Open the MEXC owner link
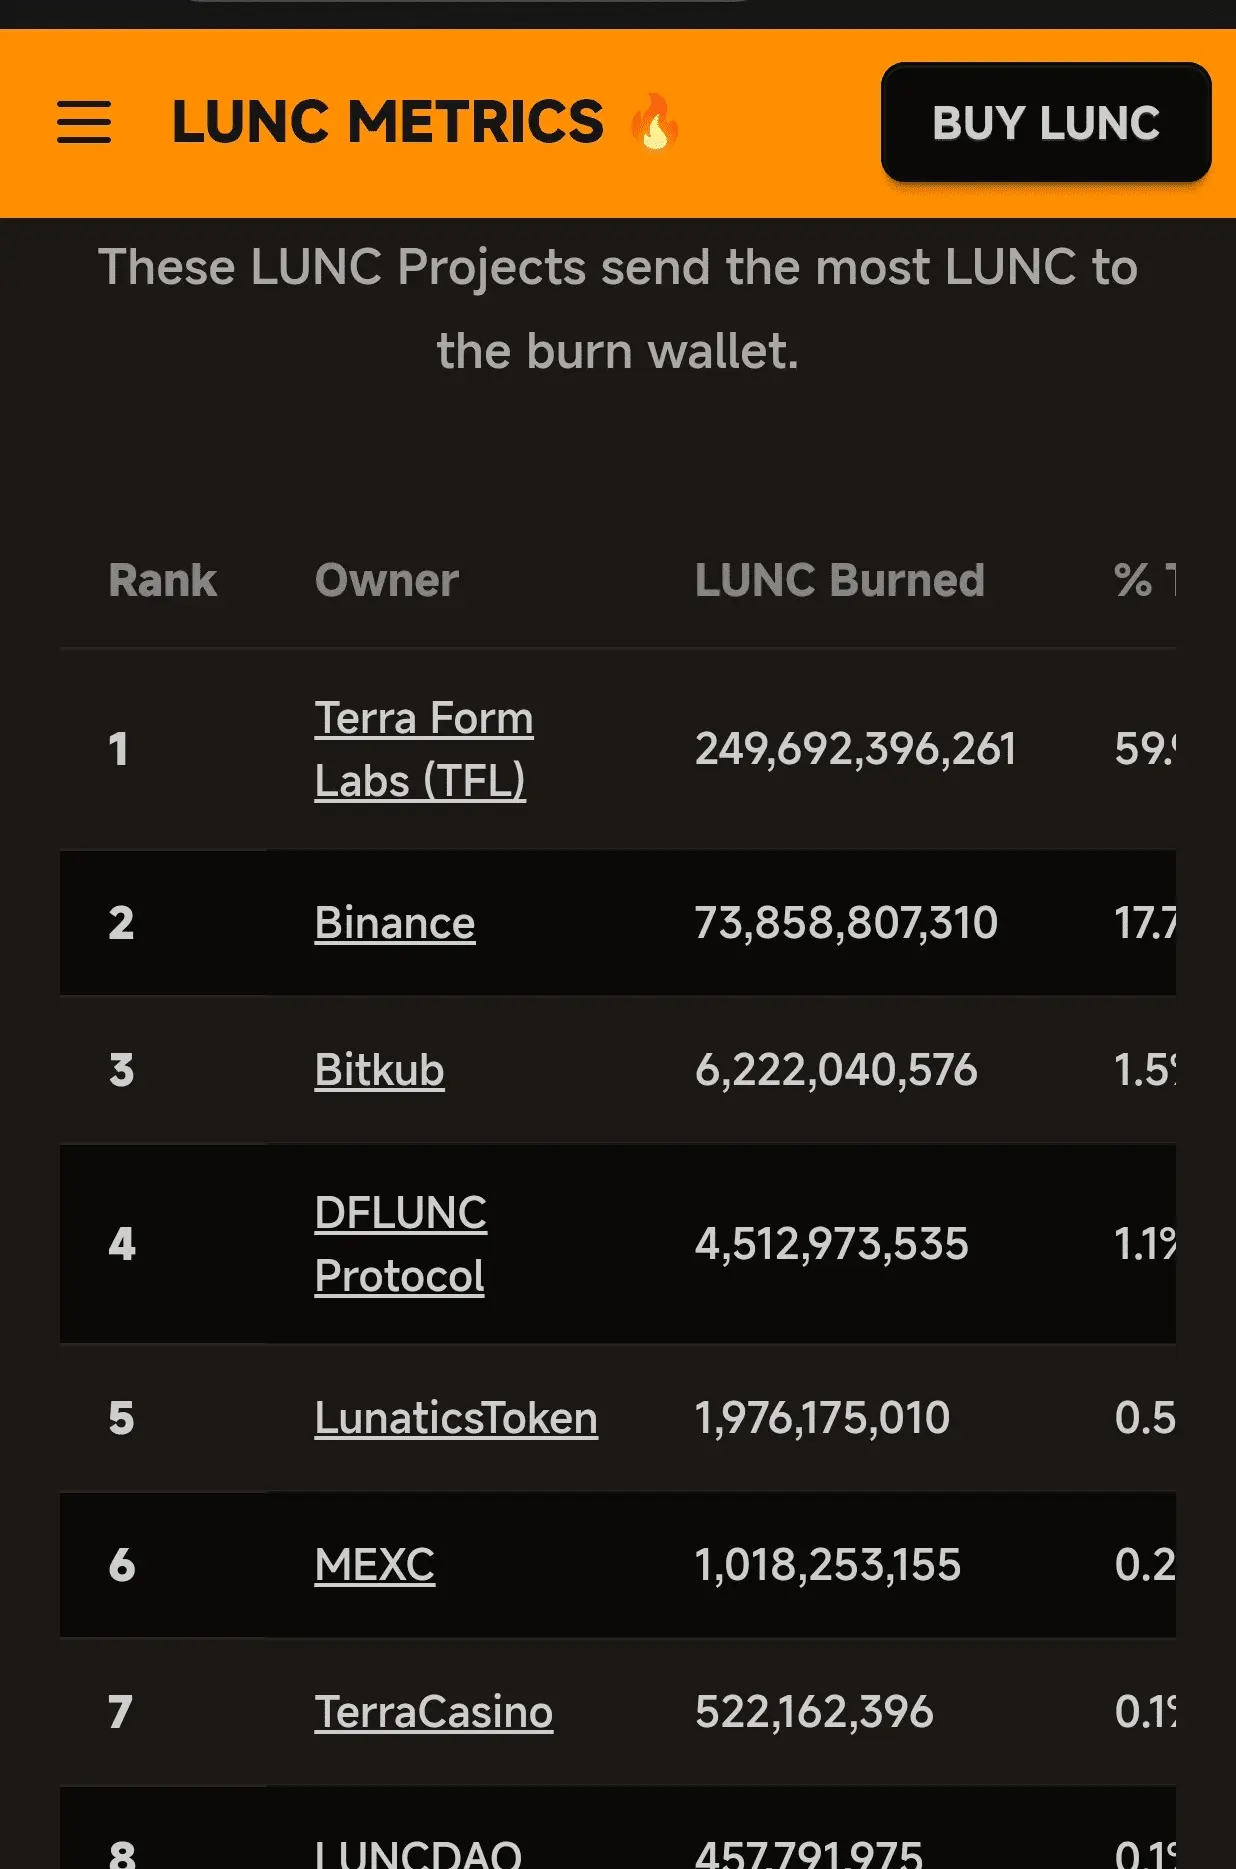The image size is (1236, 1869). pos(375,1565)
